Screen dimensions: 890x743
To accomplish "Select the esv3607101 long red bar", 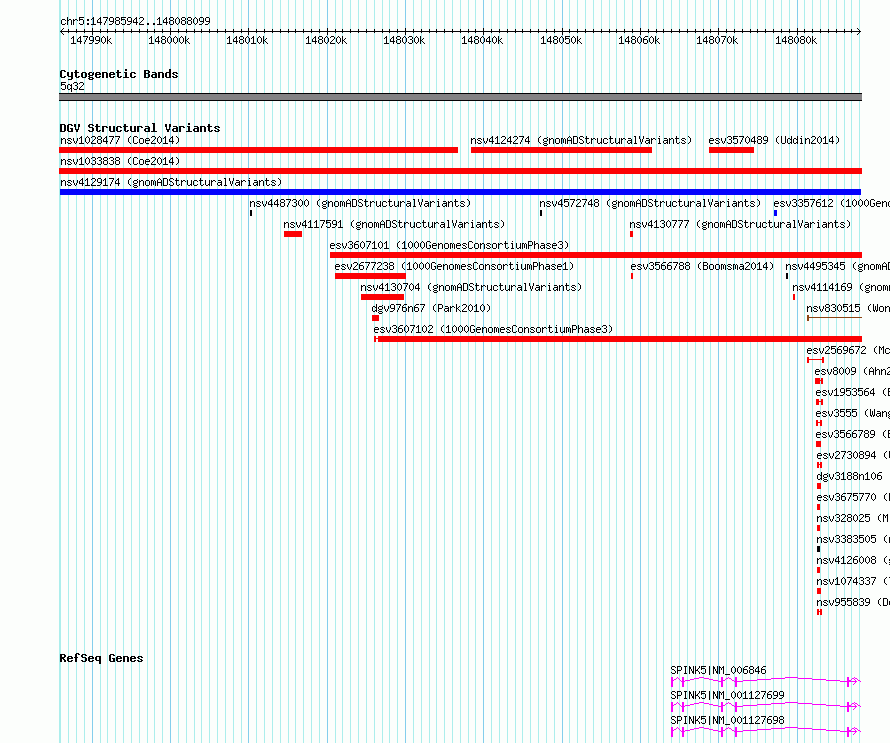I will (x=596, y=255).
